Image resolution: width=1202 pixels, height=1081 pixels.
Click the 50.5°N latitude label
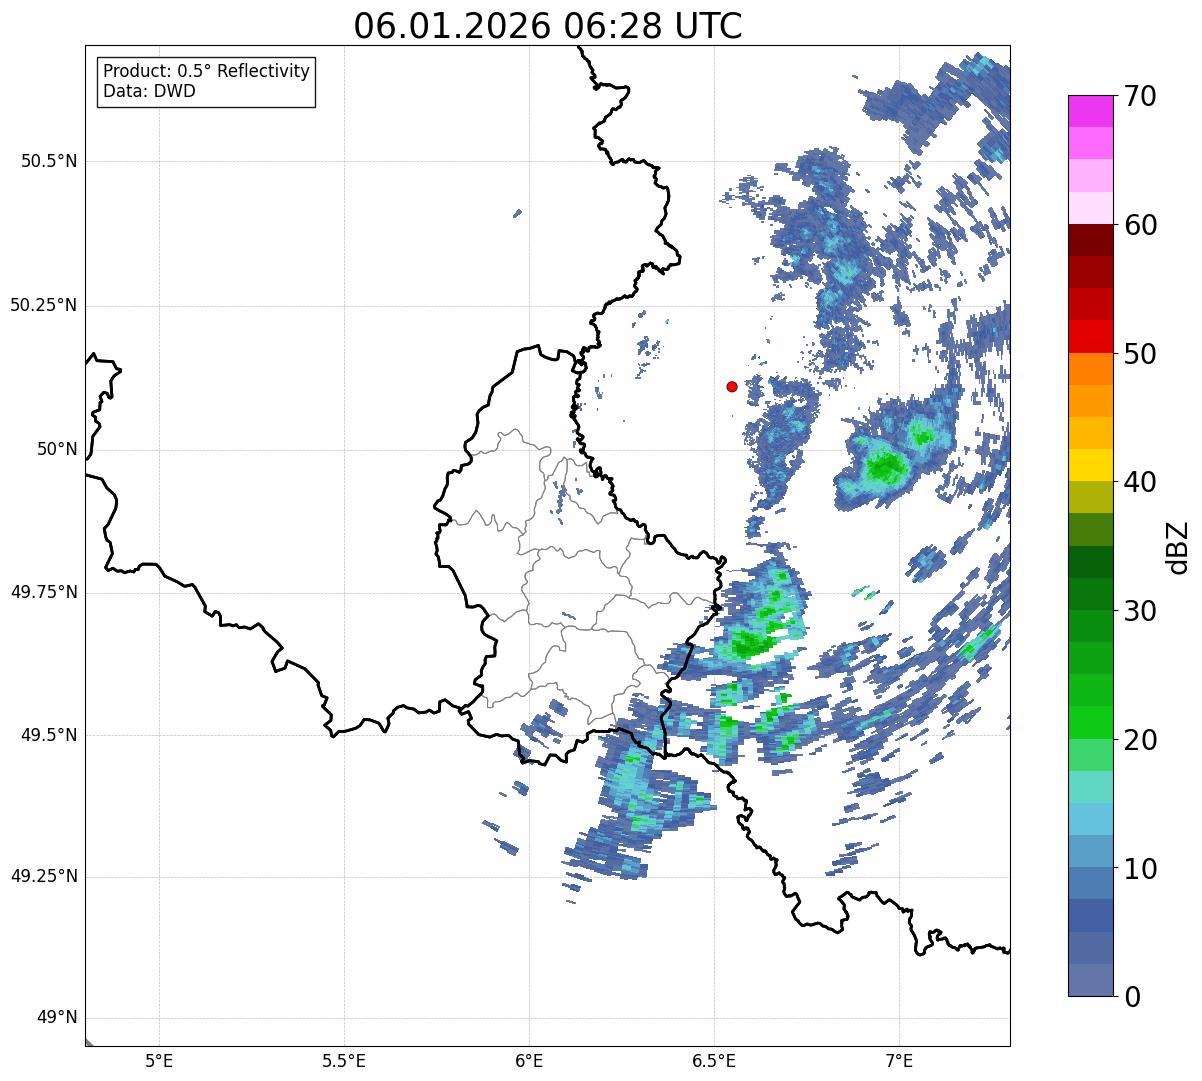coord(48,161)
